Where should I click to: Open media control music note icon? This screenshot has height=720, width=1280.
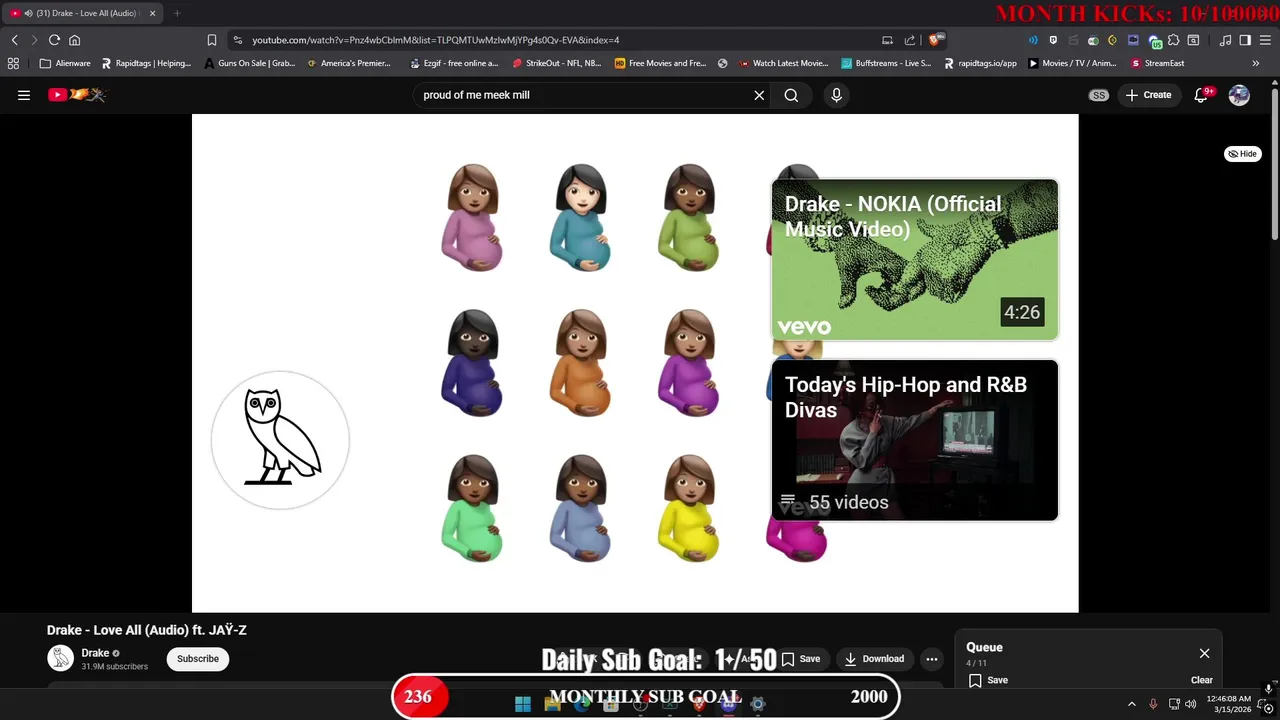pos(1225,40)
